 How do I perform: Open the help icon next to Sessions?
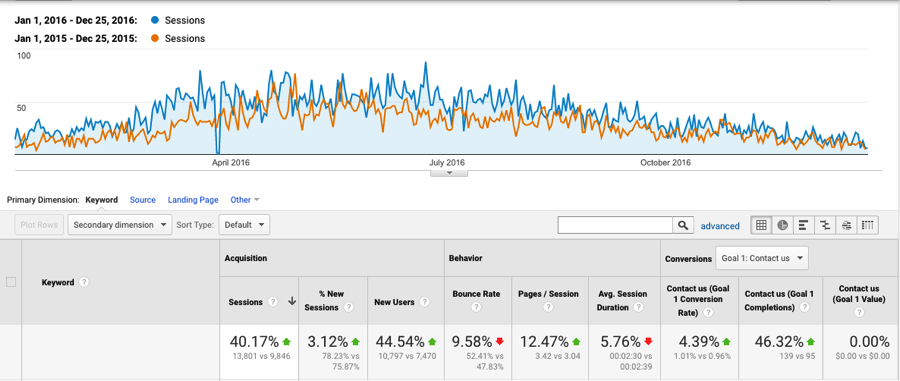coord(273,302)
